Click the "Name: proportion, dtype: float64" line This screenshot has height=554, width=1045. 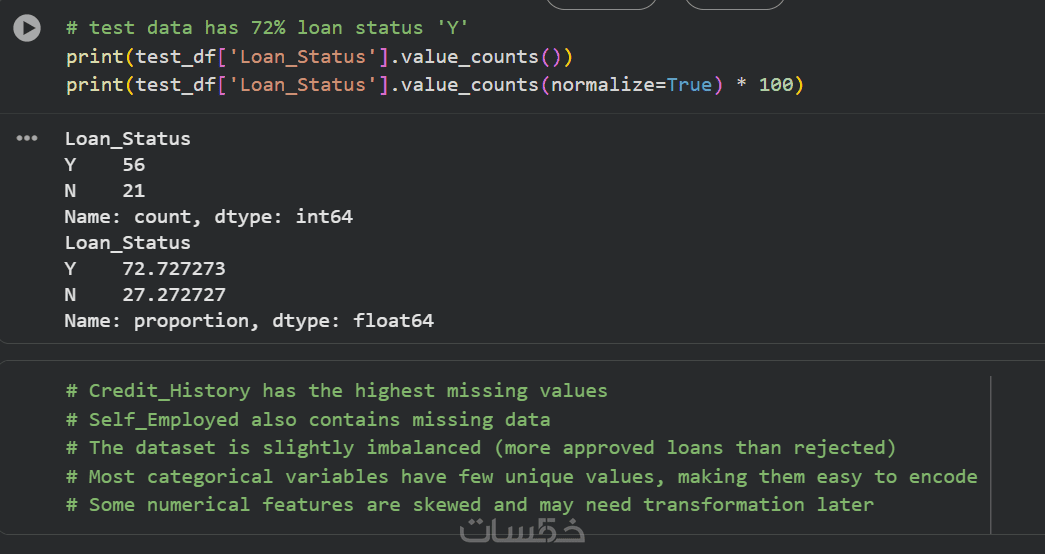click(249, 321)
